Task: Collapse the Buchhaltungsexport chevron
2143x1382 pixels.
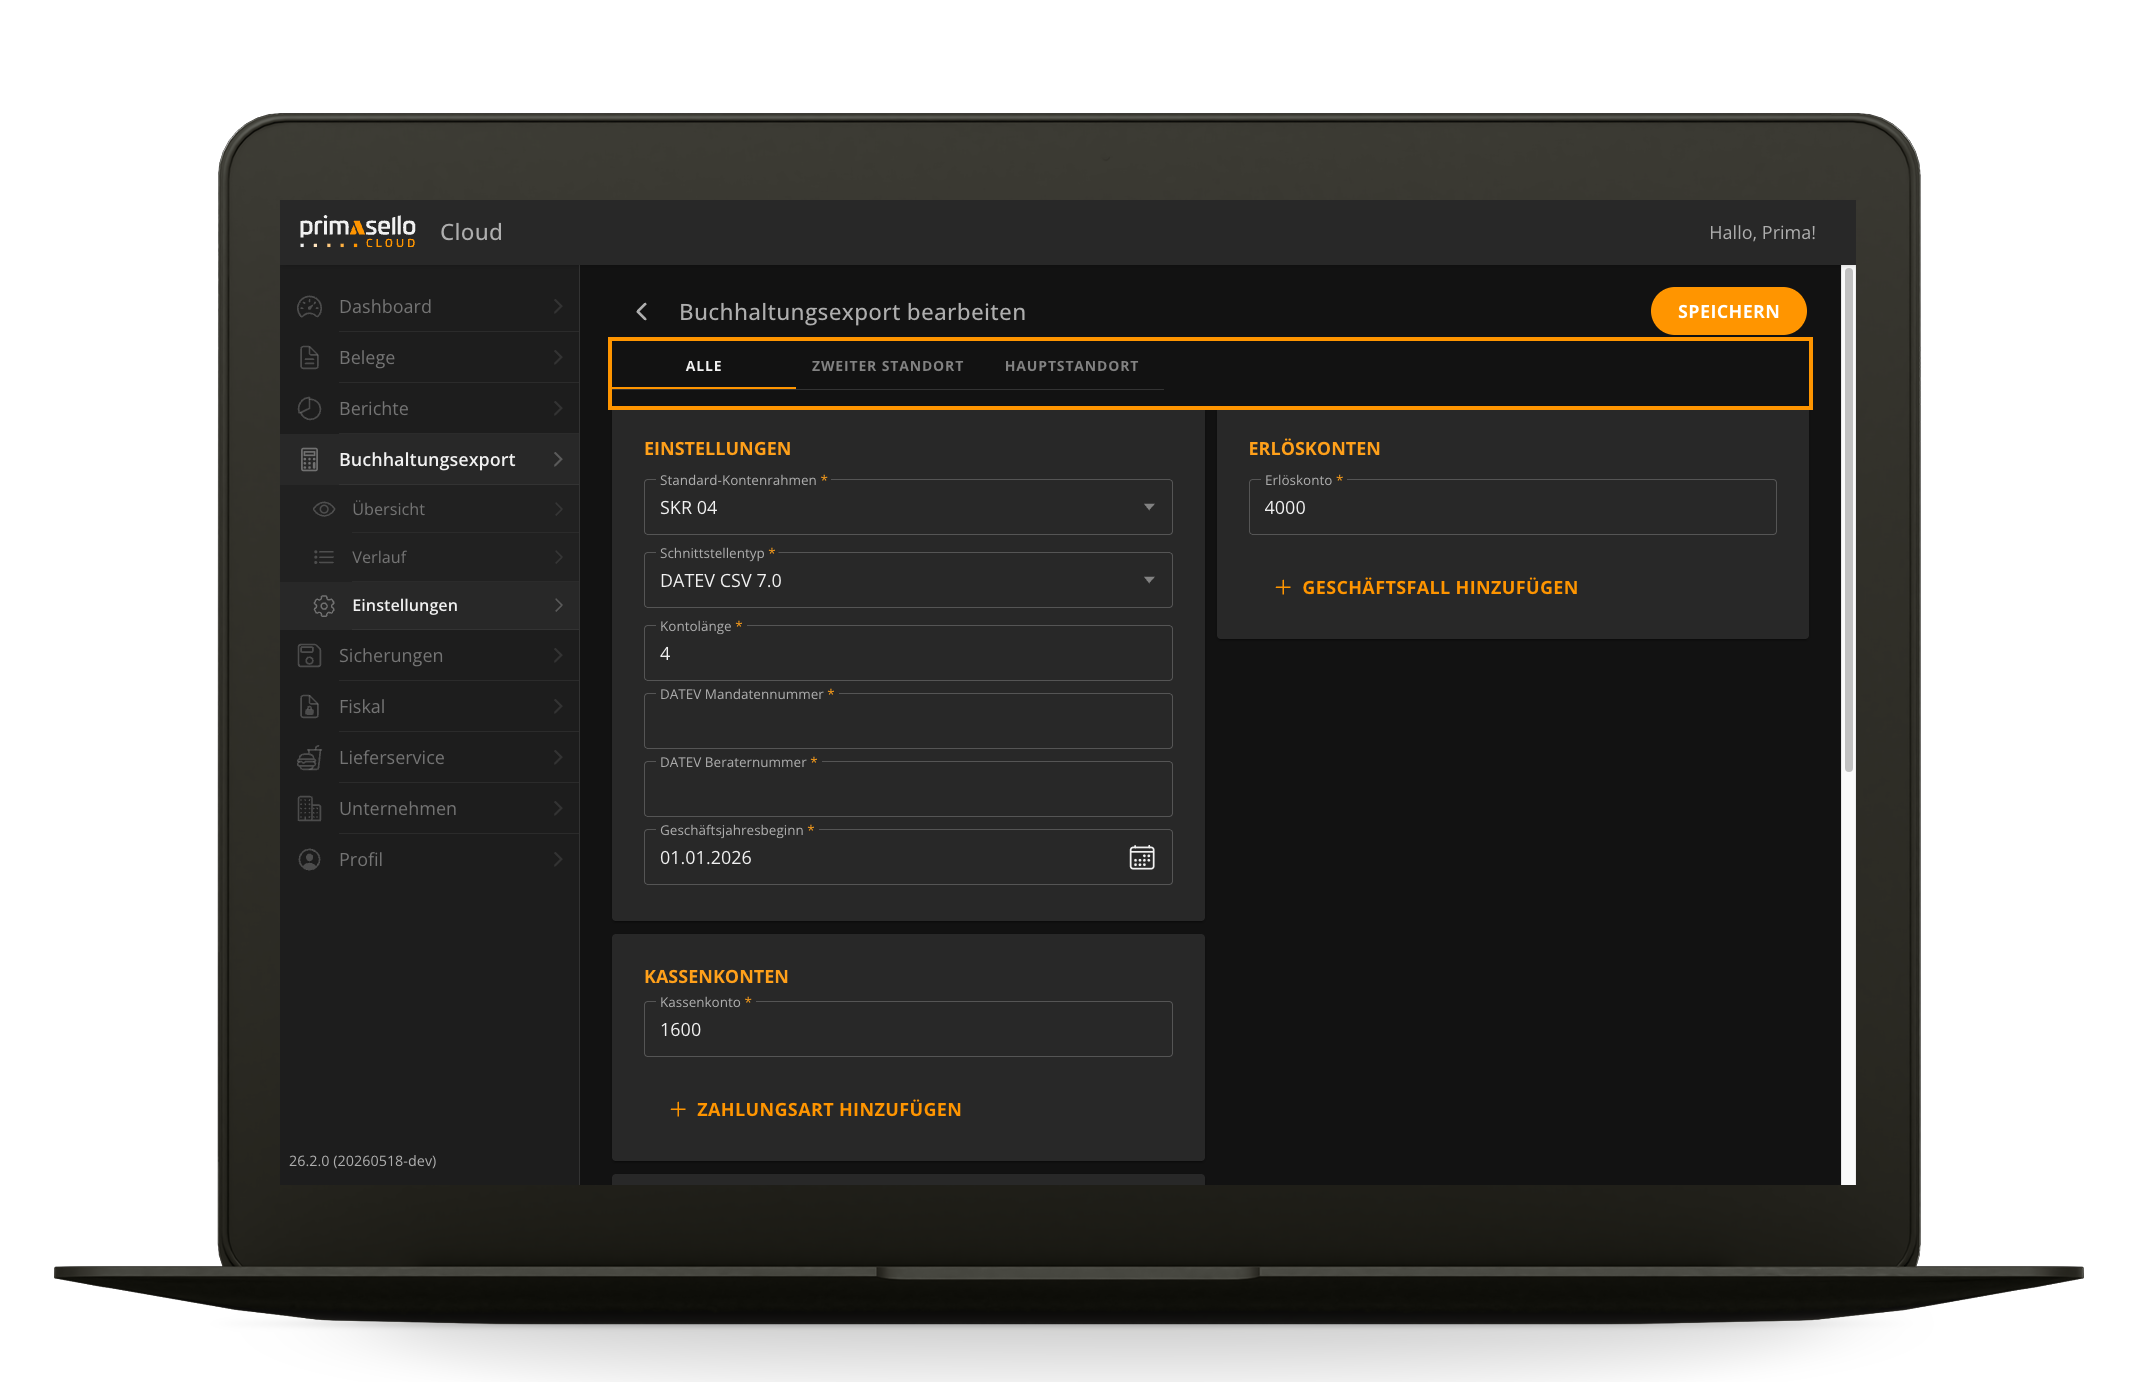Action: coord(558,460)
